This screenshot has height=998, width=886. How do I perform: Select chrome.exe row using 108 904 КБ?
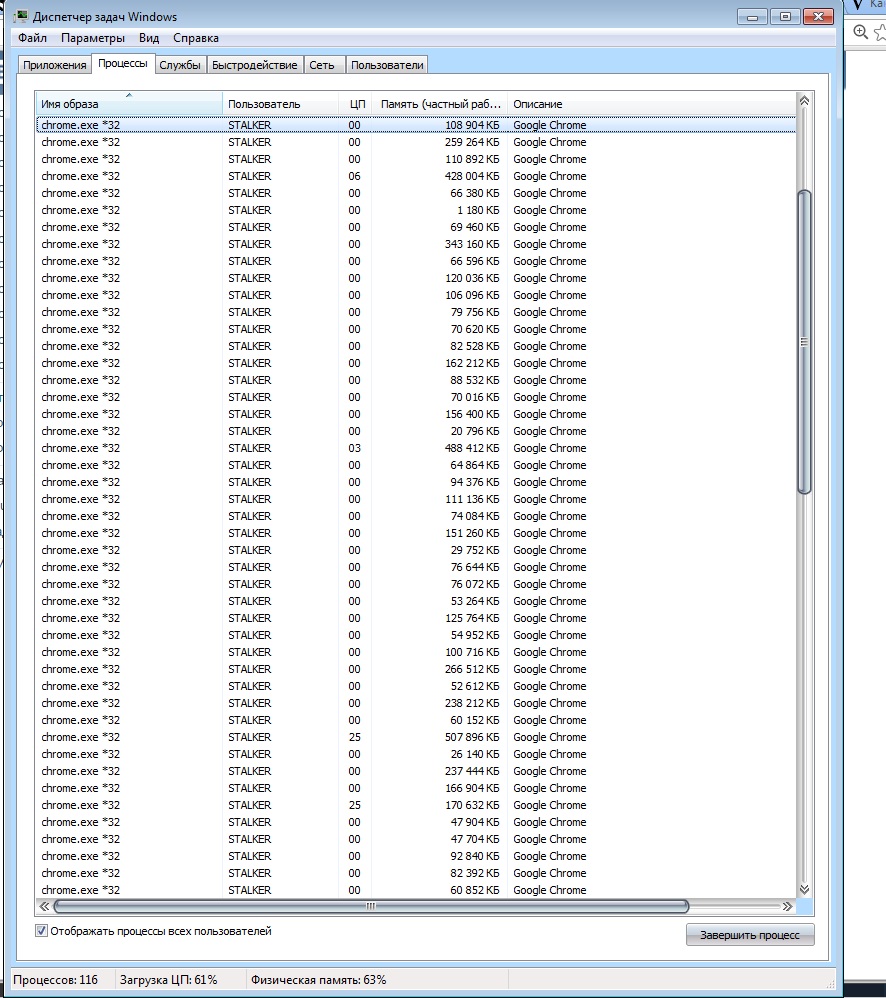416,125
